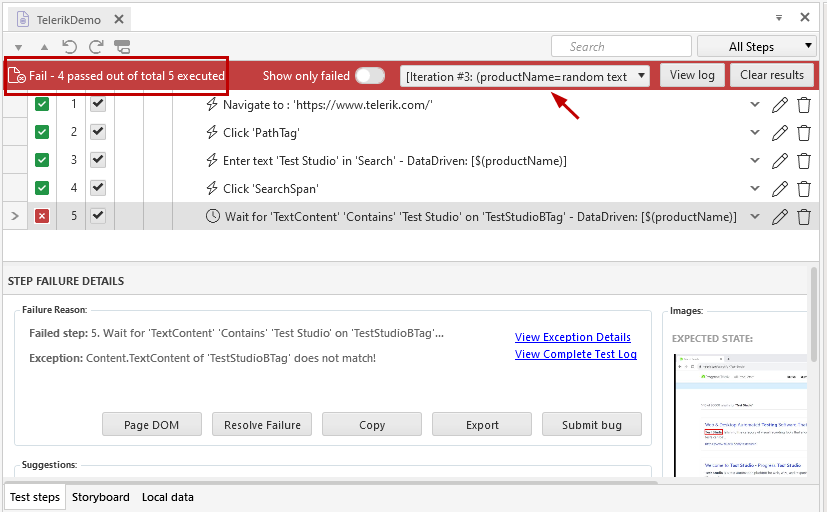The height and width of the screenshot is (512, 827).
Task: Click the Copy button
Action: point(372,425)
